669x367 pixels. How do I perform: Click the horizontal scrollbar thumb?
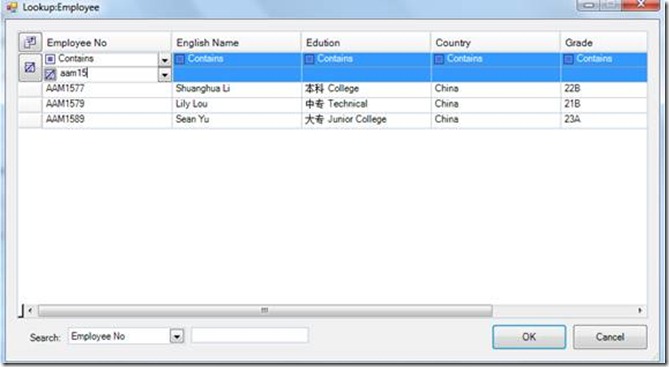[x=265, y=310]
